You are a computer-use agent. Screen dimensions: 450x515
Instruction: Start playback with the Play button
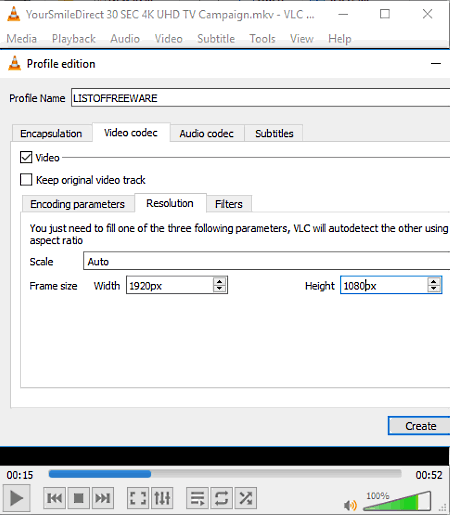click(x=16, y=498)
